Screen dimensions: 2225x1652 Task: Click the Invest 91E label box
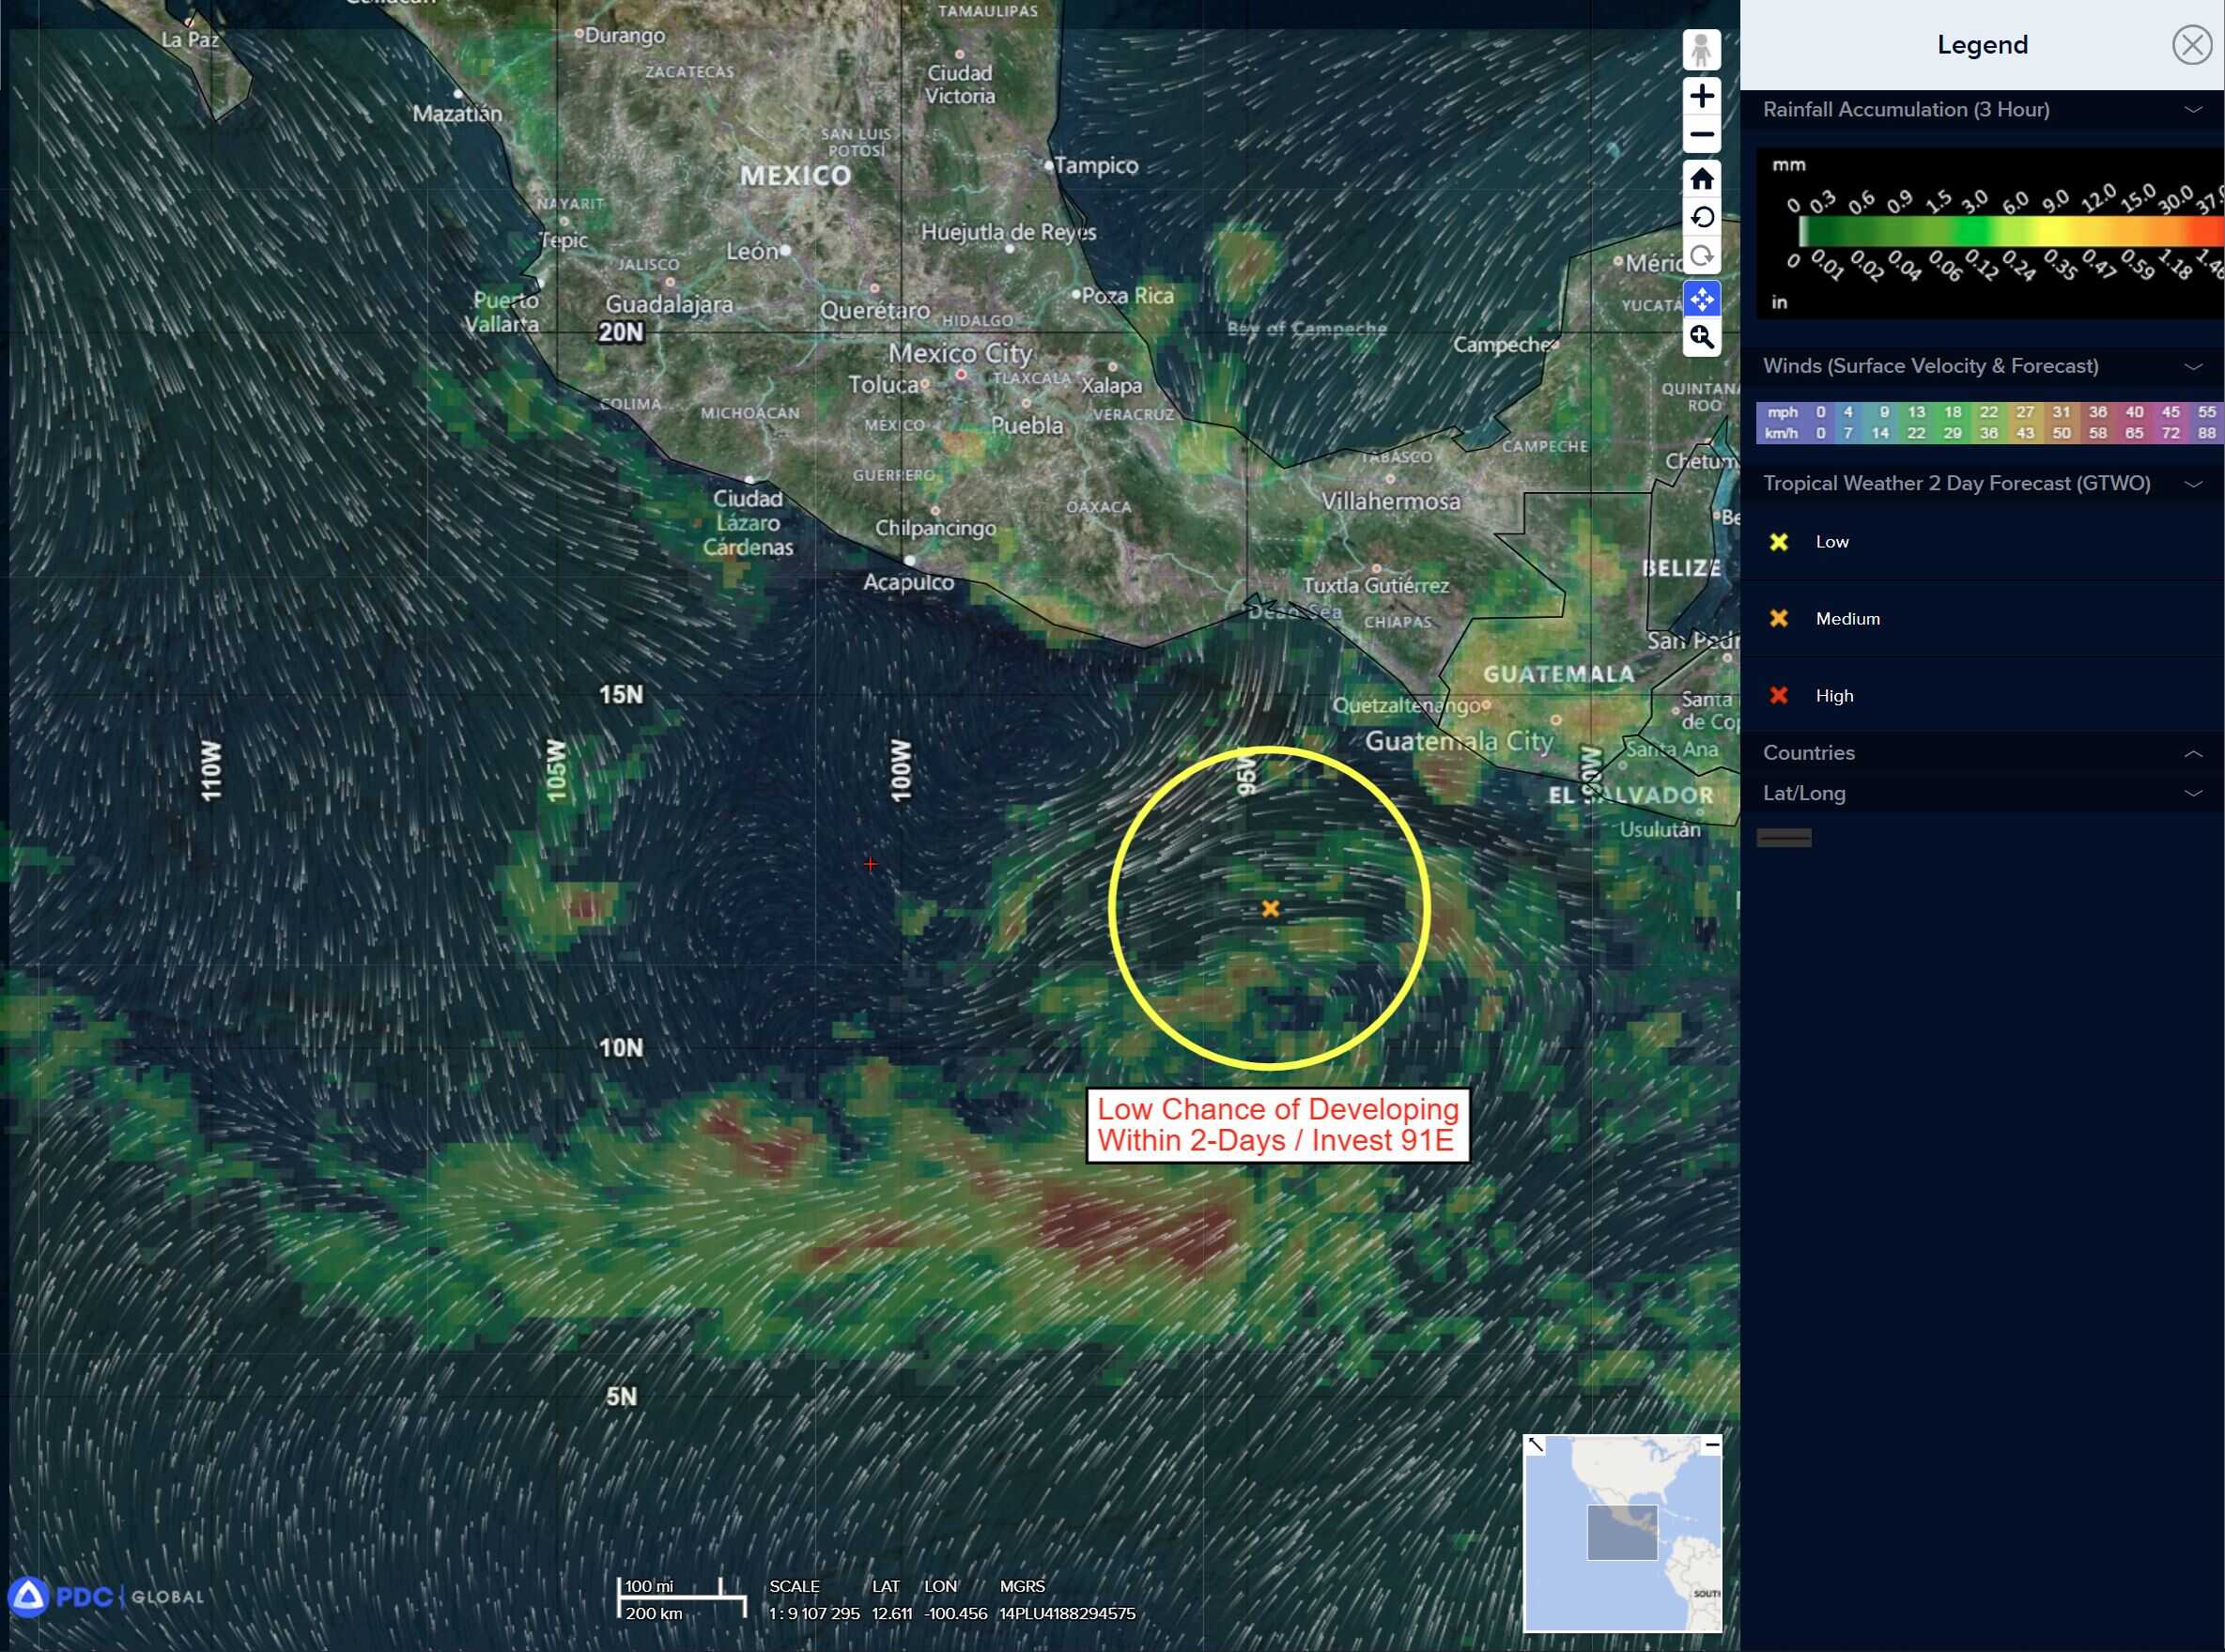click(1277, 1125)
